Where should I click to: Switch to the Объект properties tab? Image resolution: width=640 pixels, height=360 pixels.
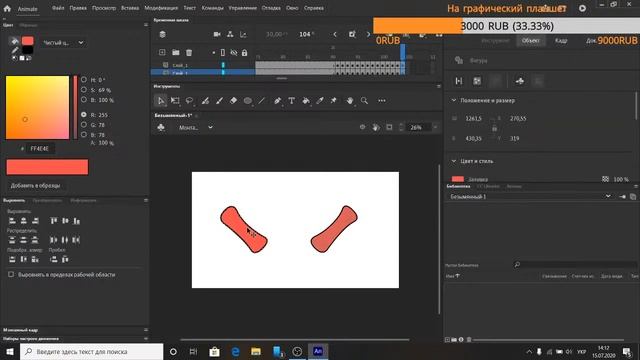click(531, 40)
